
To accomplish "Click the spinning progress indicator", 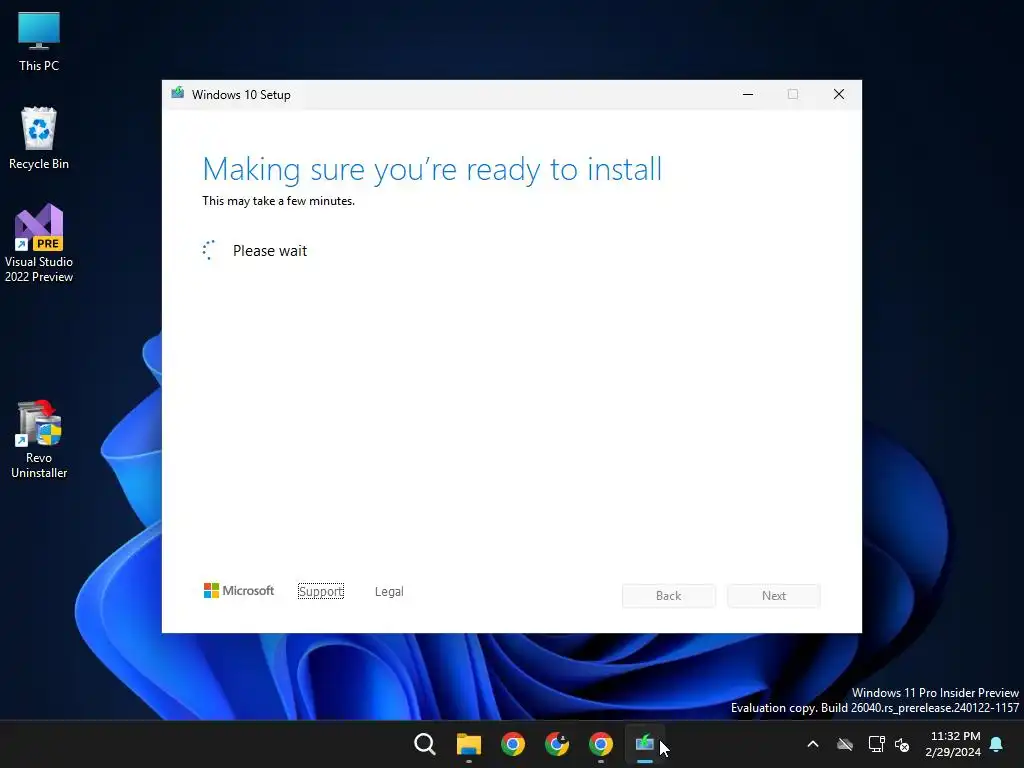I will tap(209, 250).
